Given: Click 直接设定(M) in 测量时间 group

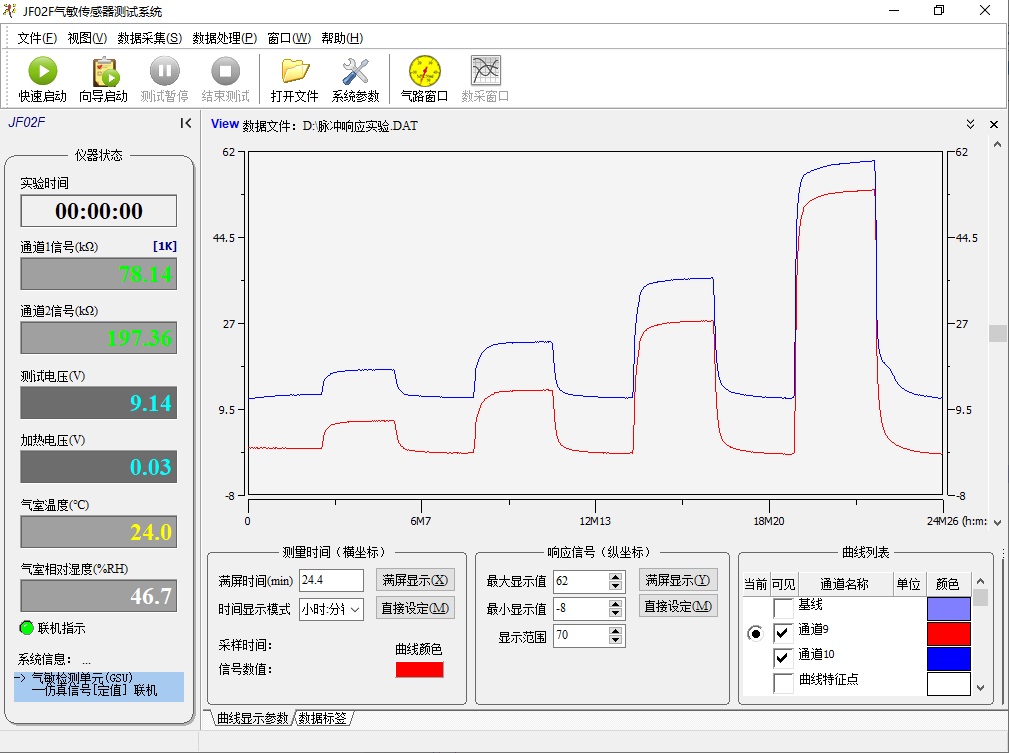Looking at the screenshot, I should click(x=415, y=608).
